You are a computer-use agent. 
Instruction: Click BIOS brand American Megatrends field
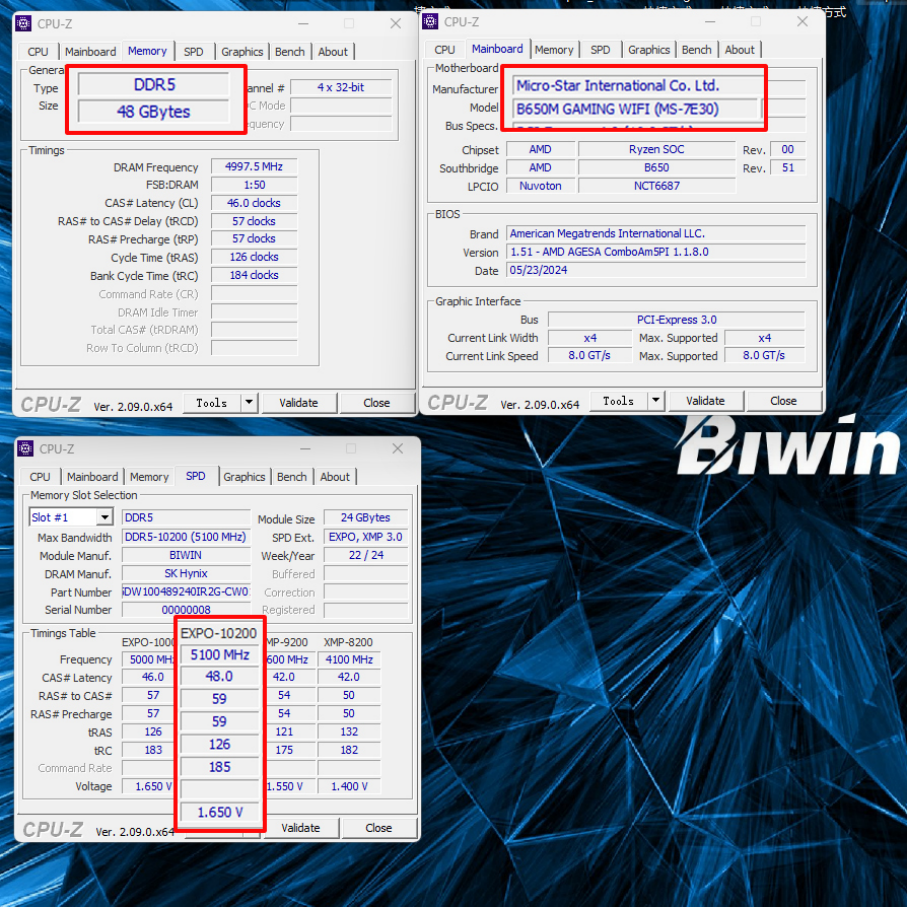(656, 233)
